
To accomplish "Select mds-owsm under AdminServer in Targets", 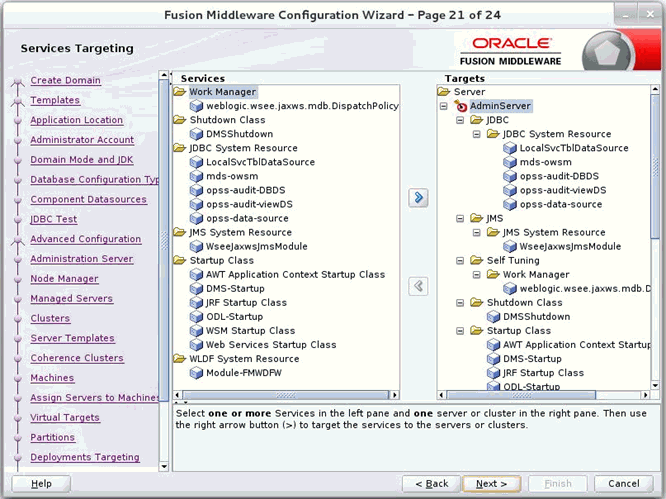I will (545, 162).
